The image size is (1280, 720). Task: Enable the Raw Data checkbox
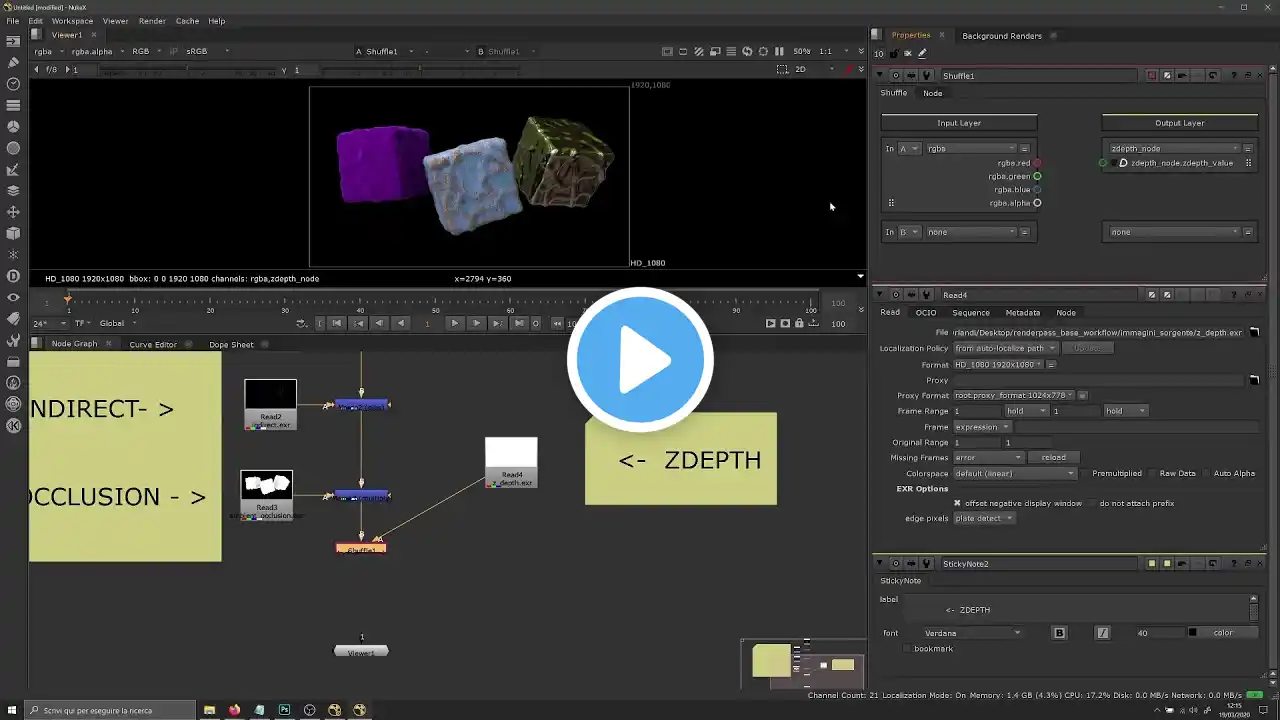point(1151,473)
